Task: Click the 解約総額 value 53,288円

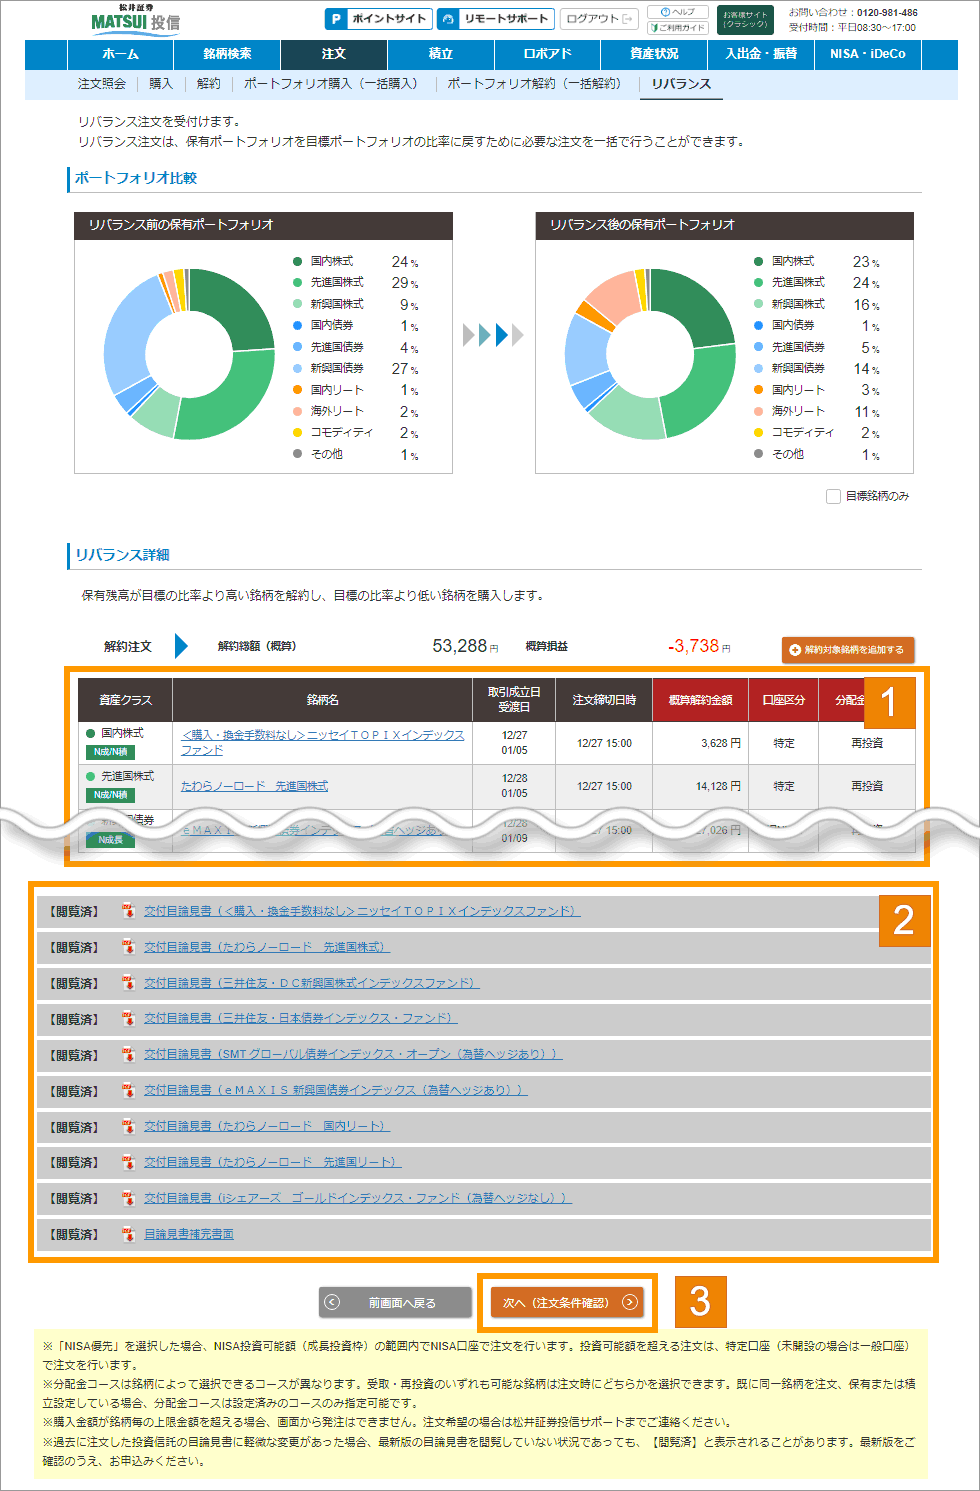Action: tap(465, 646)
